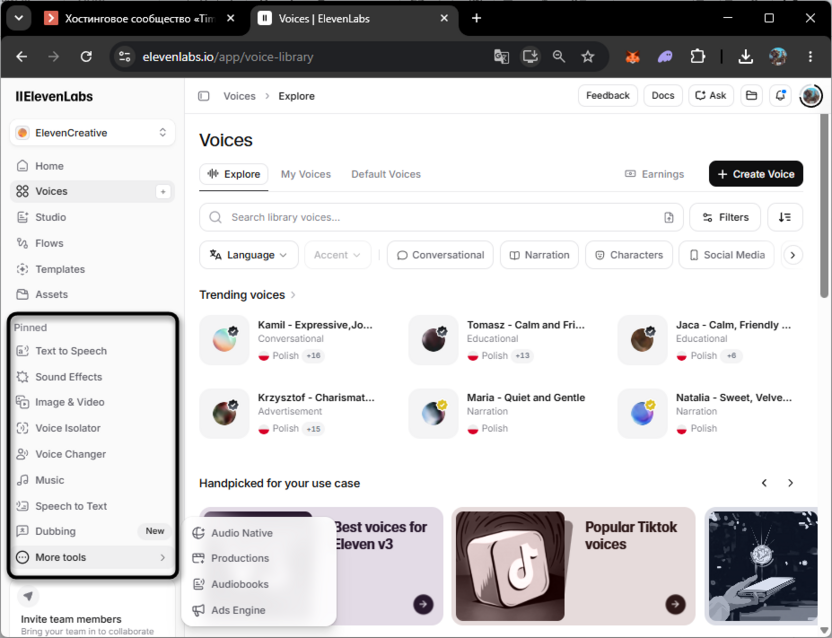832x638 pixels.
Task: Open Image & Video tool
Action: (92, 402)
